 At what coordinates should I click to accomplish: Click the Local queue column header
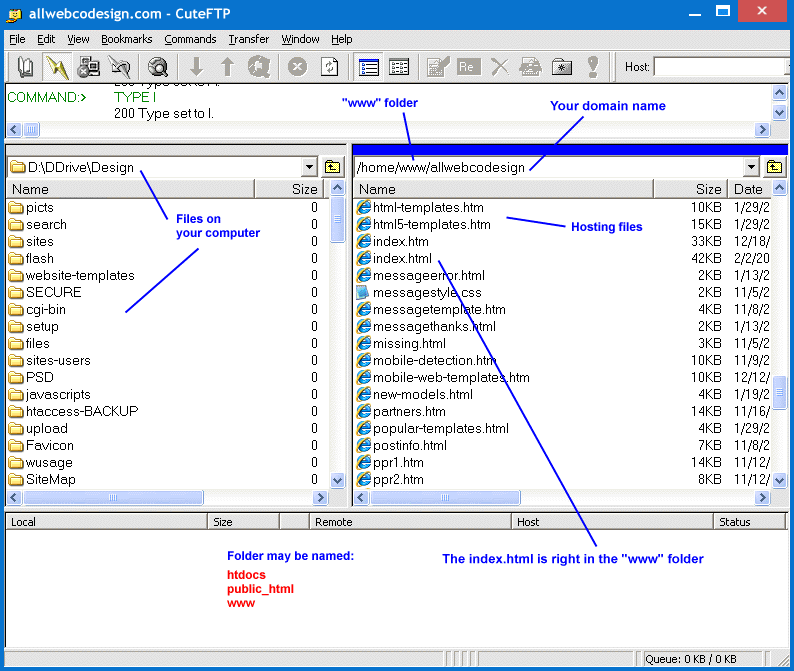click(x=106, y=522)
